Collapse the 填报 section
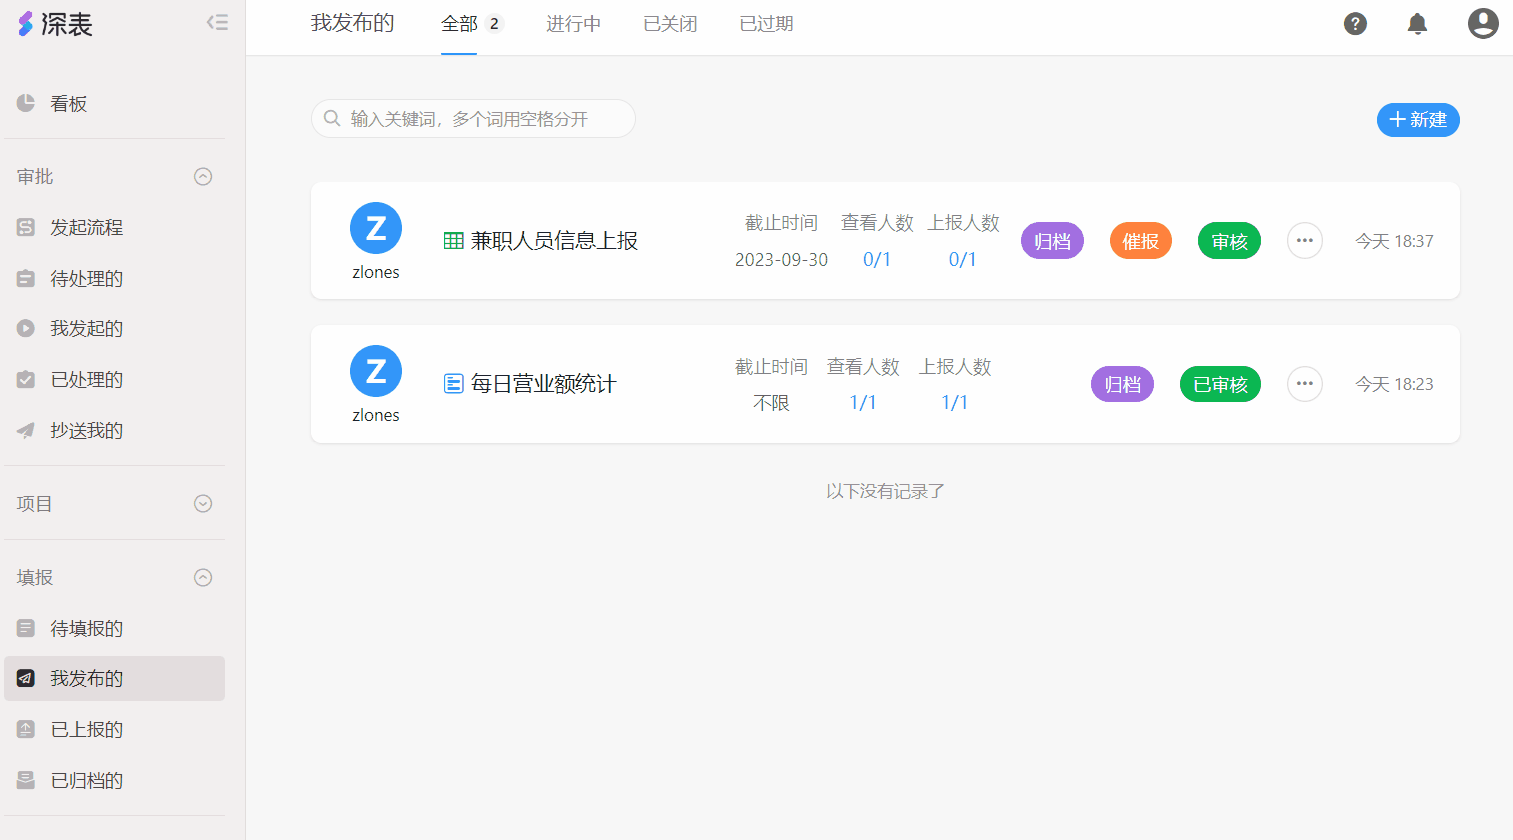Screen dimensions: 1513x840 click(203, 578)
